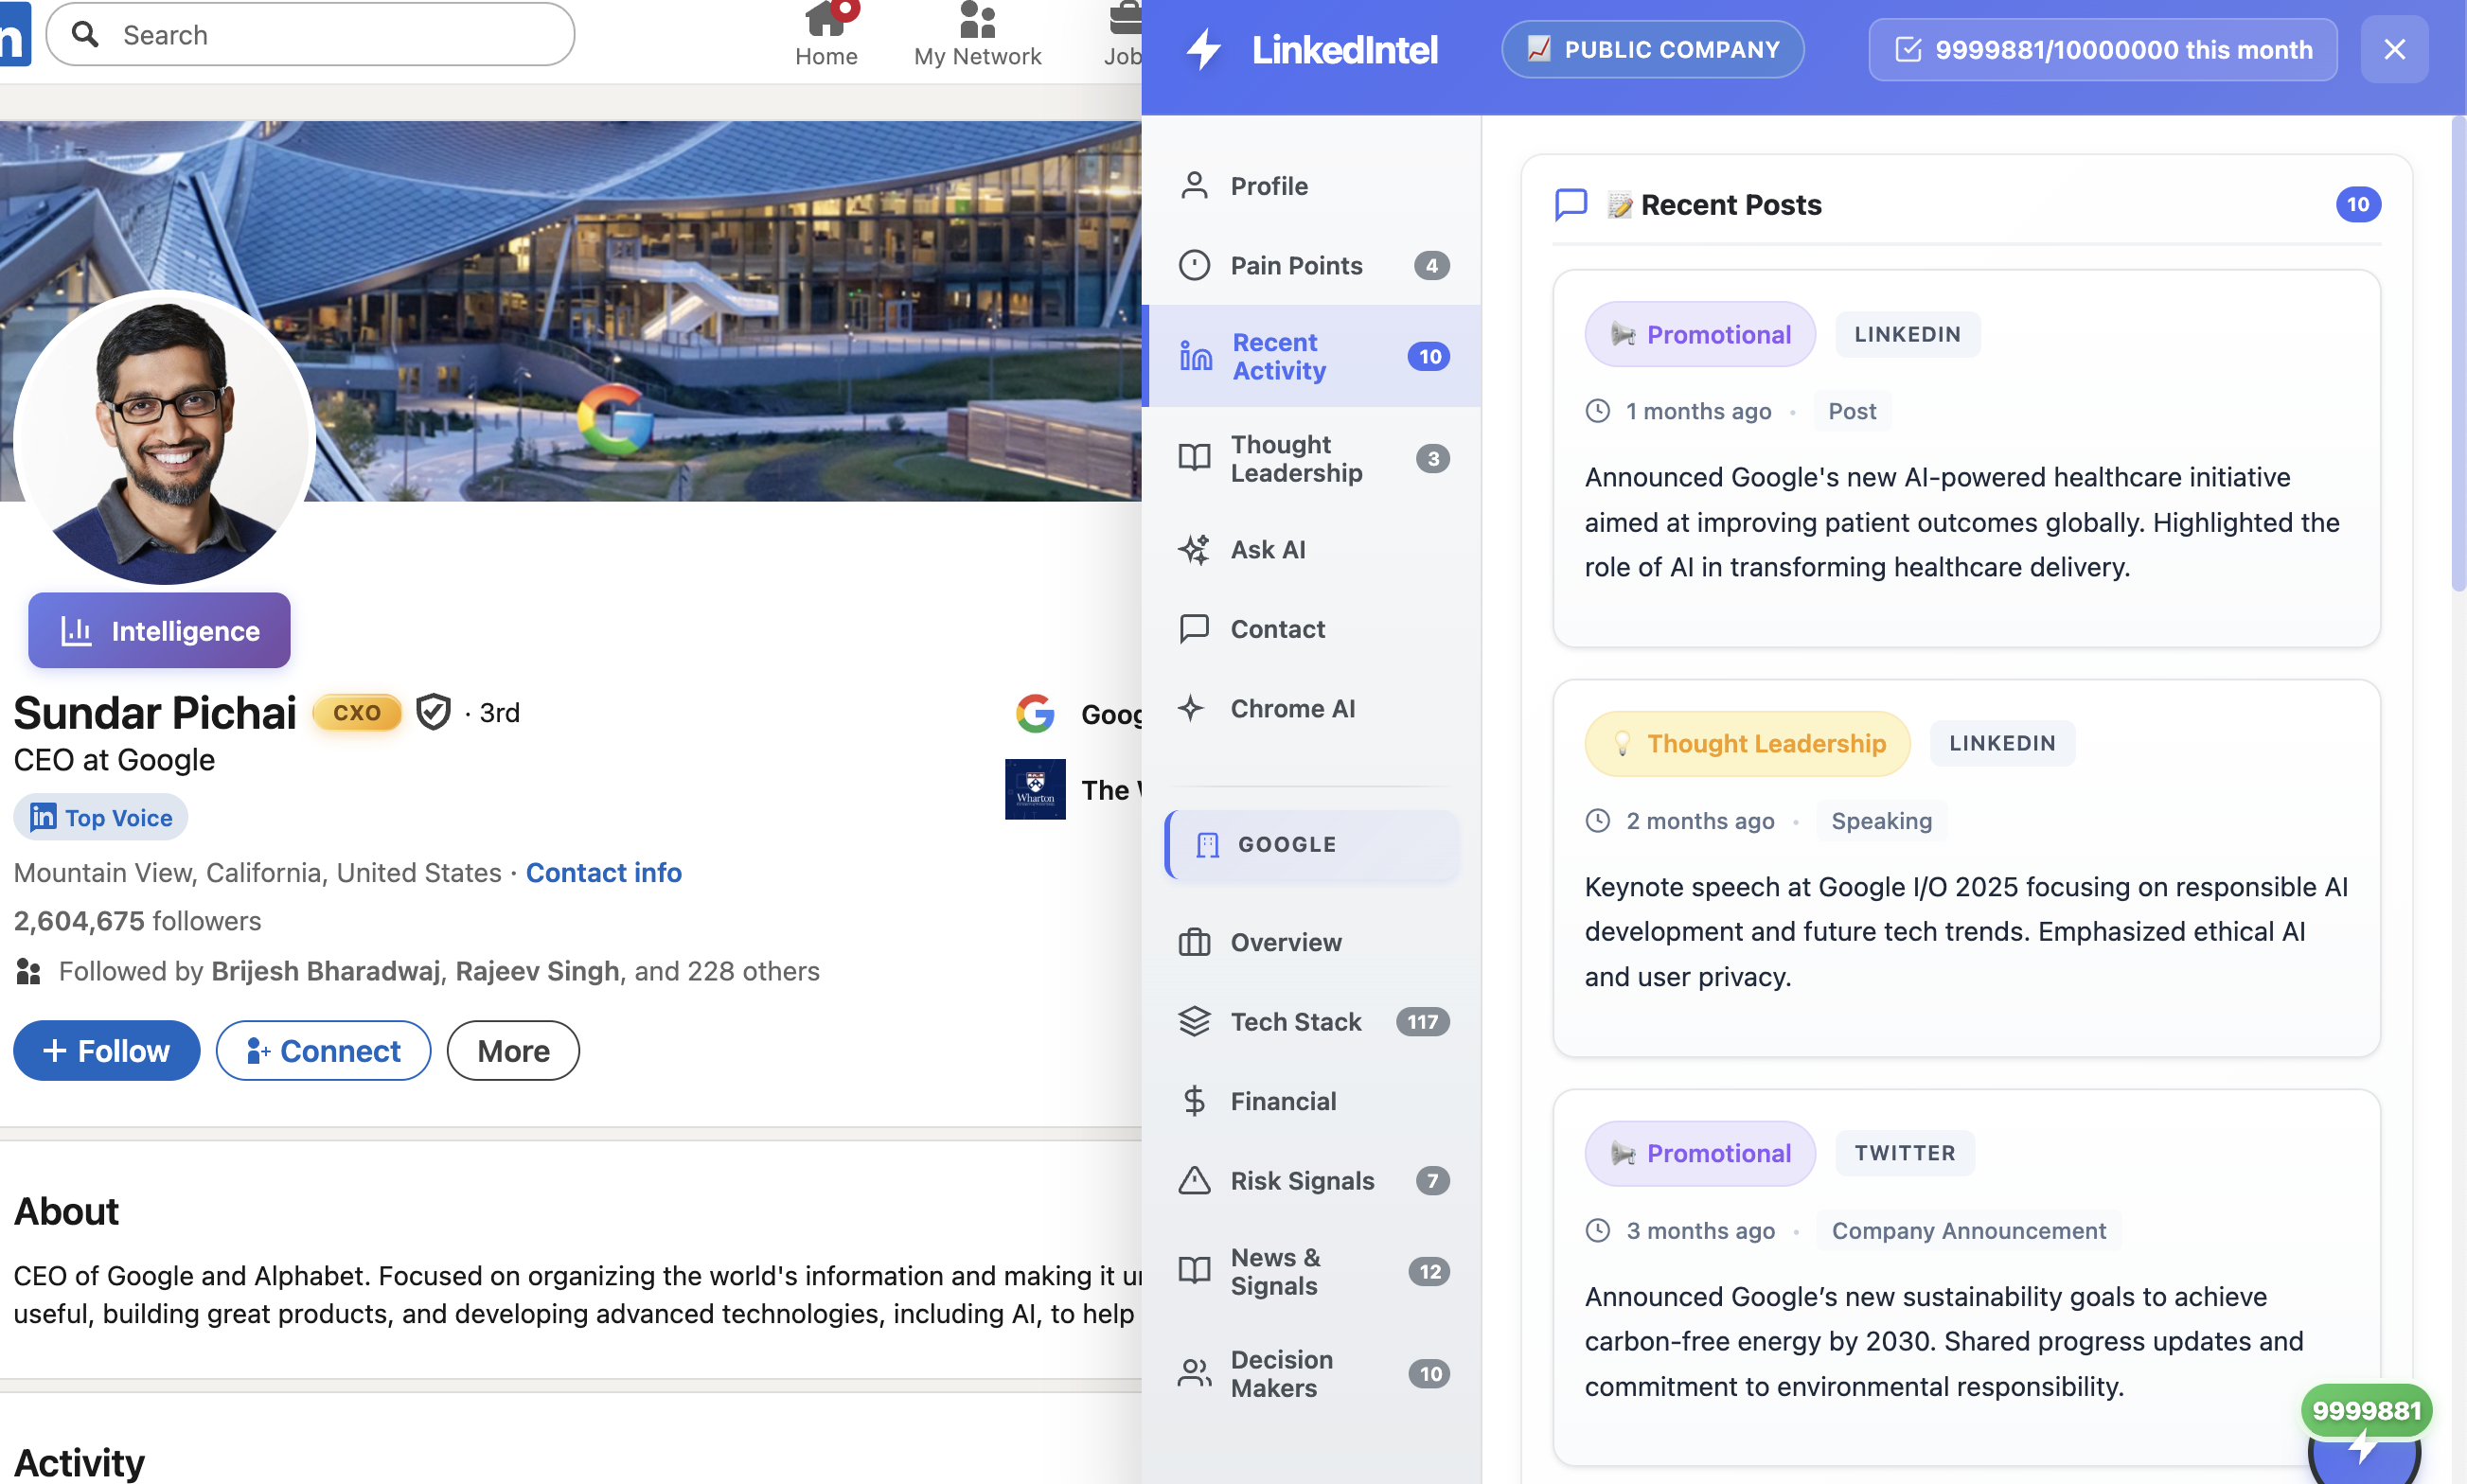Go to LinkedIn Home
This screenshot has height=1484, width=2467.
[825, 36]
